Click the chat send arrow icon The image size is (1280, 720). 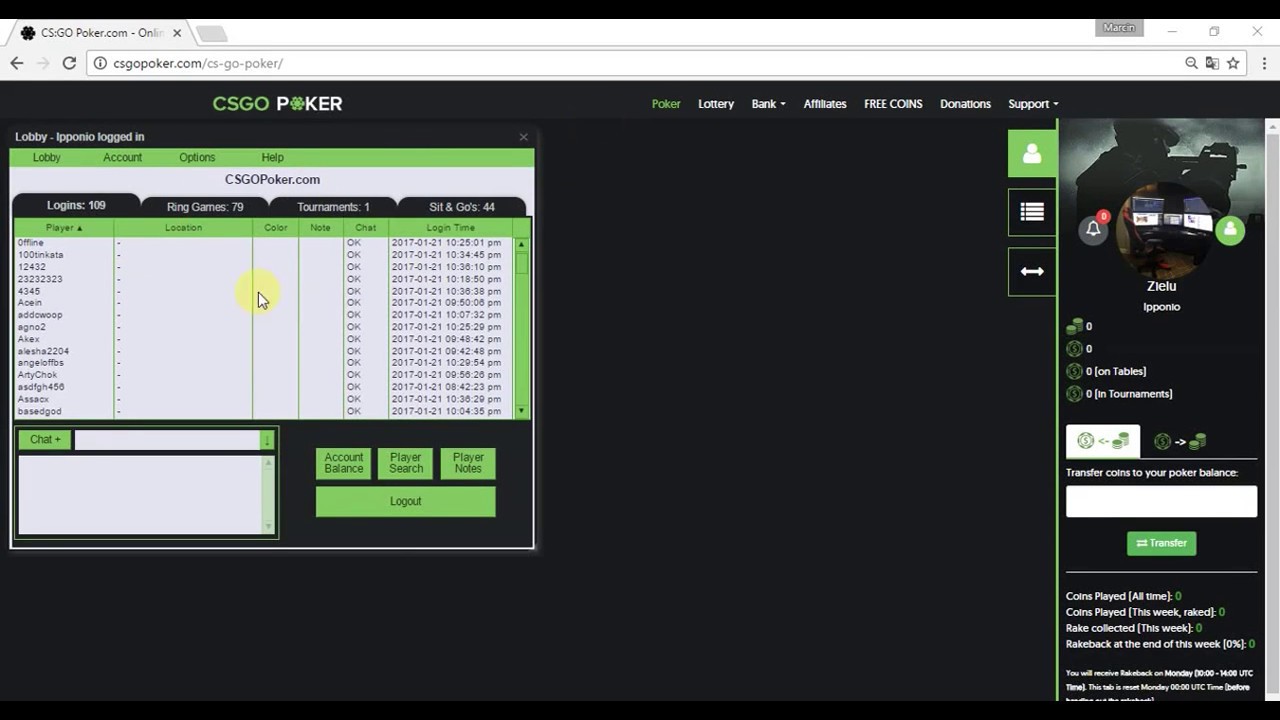tap(267, 440)
